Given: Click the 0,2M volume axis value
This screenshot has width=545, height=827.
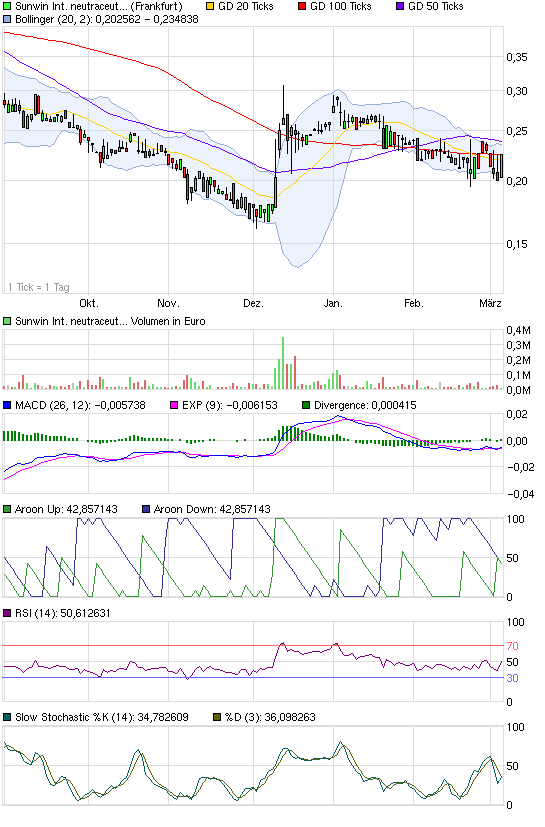Looking at the screenshot, I should pos(519,360).
